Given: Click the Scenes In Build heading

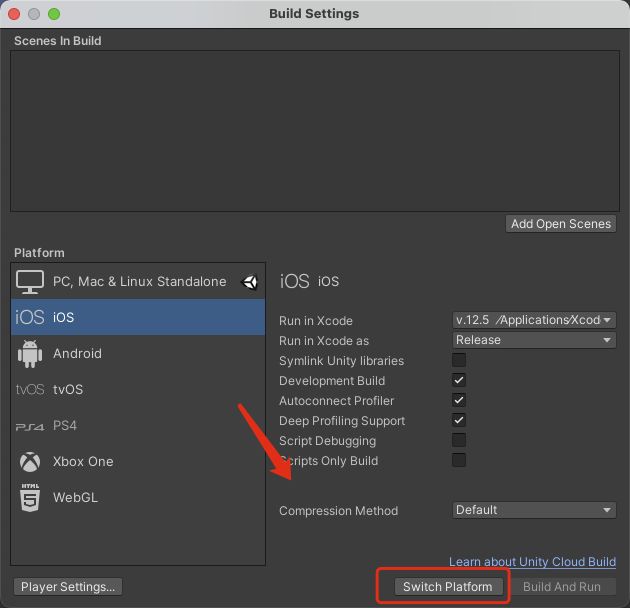Looking at the screenshot, I should tap(58, 41).
